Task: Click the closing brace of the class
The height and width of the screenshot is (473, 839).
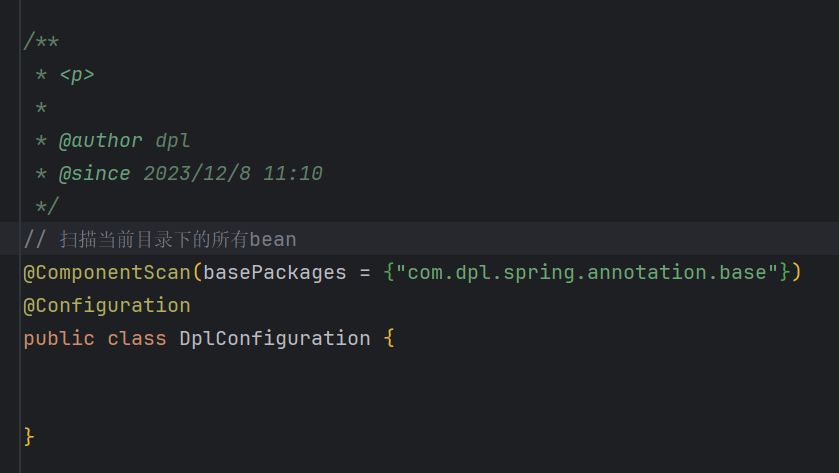Action: (29, 437)
